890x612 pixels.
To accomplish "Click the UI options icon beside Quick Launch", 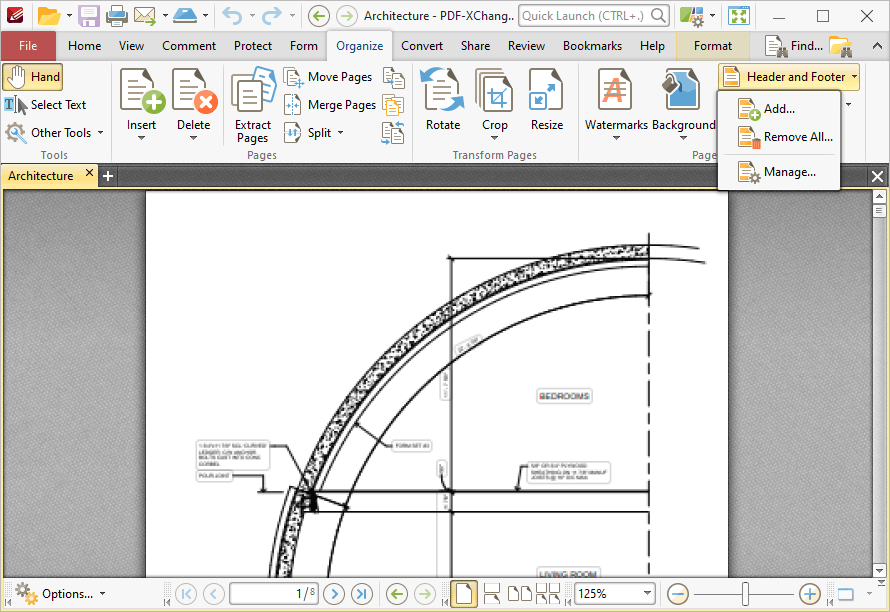I will [692, 16].
